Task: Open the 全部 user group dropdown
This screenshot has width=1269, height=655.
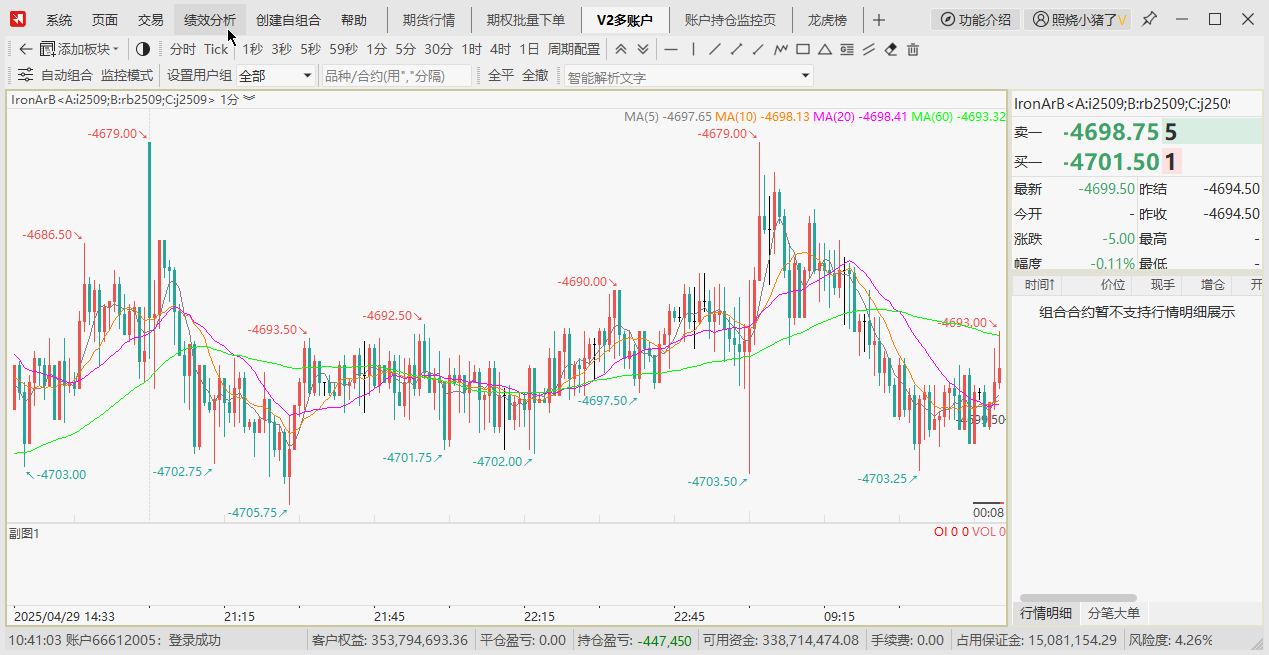Action: [276, 76]
